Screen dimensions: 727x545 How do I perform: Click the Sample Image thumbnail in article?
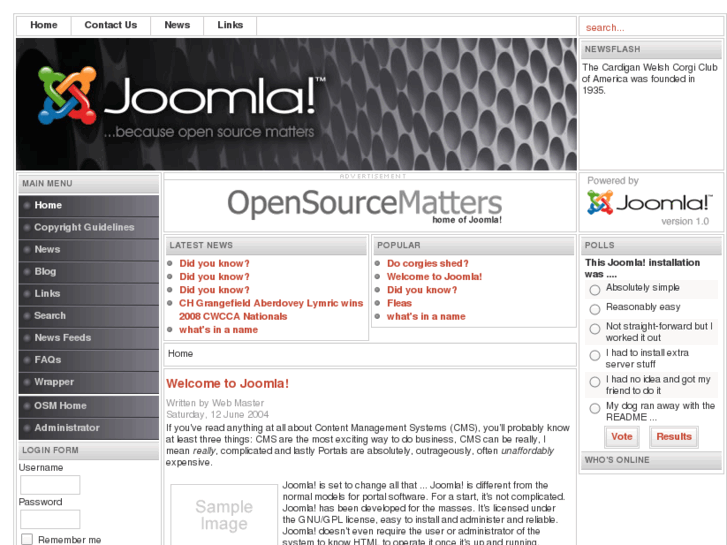tap(224, 515)
